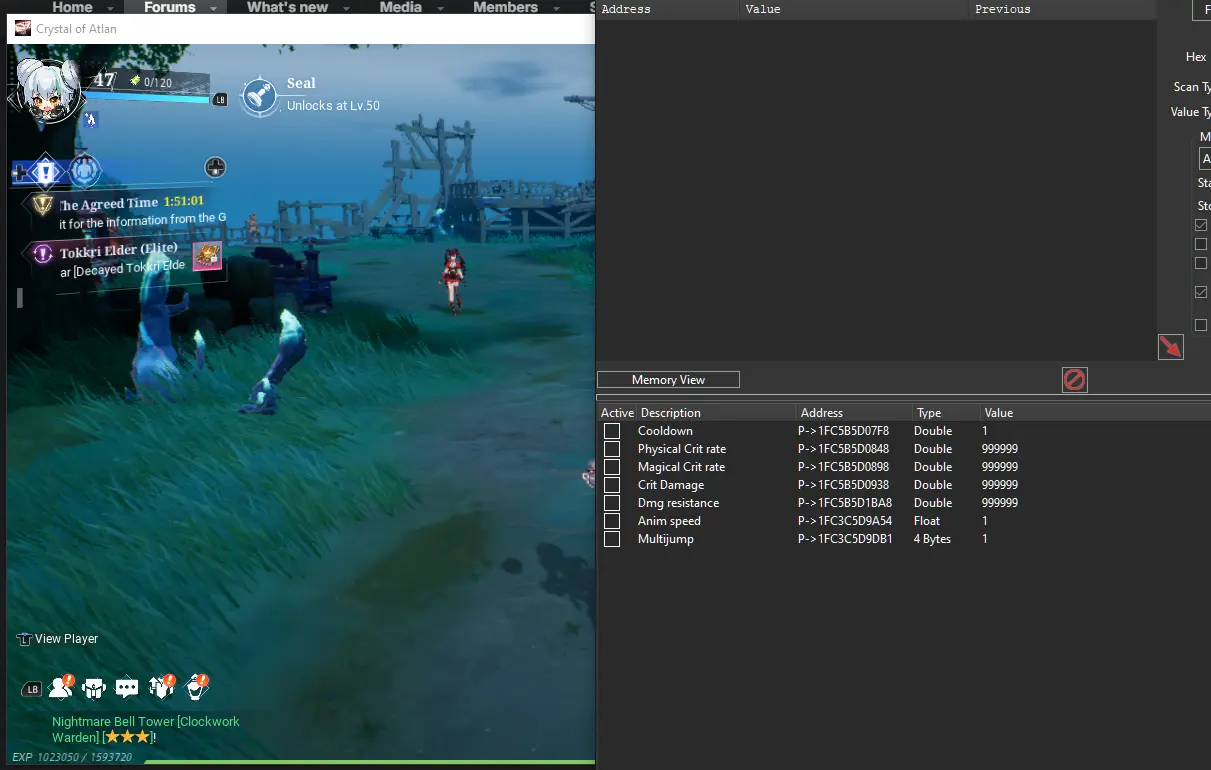The height and width of the screenshot is (770, 1211).
Task: Click the Crystal of Atlan window icon
Action: (x=23, y=28)
